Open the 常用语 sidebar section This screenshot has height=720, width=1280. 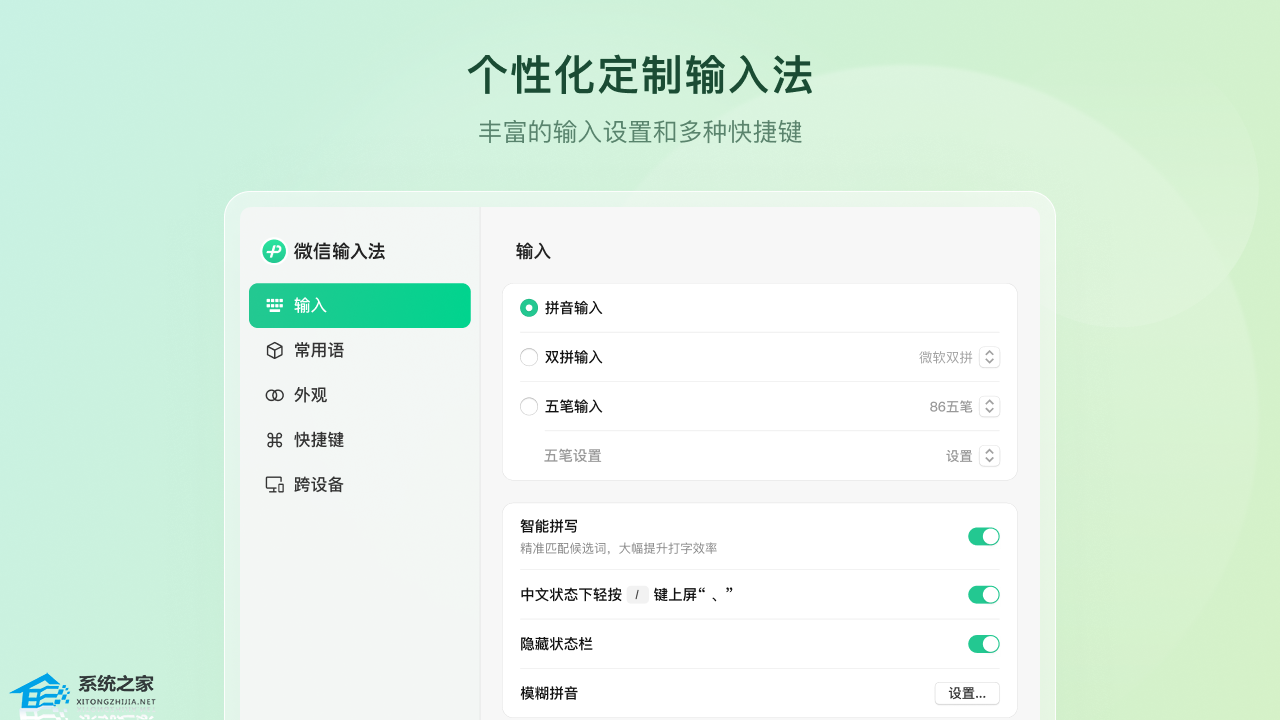pyautogui.click(x=360, y=350)
